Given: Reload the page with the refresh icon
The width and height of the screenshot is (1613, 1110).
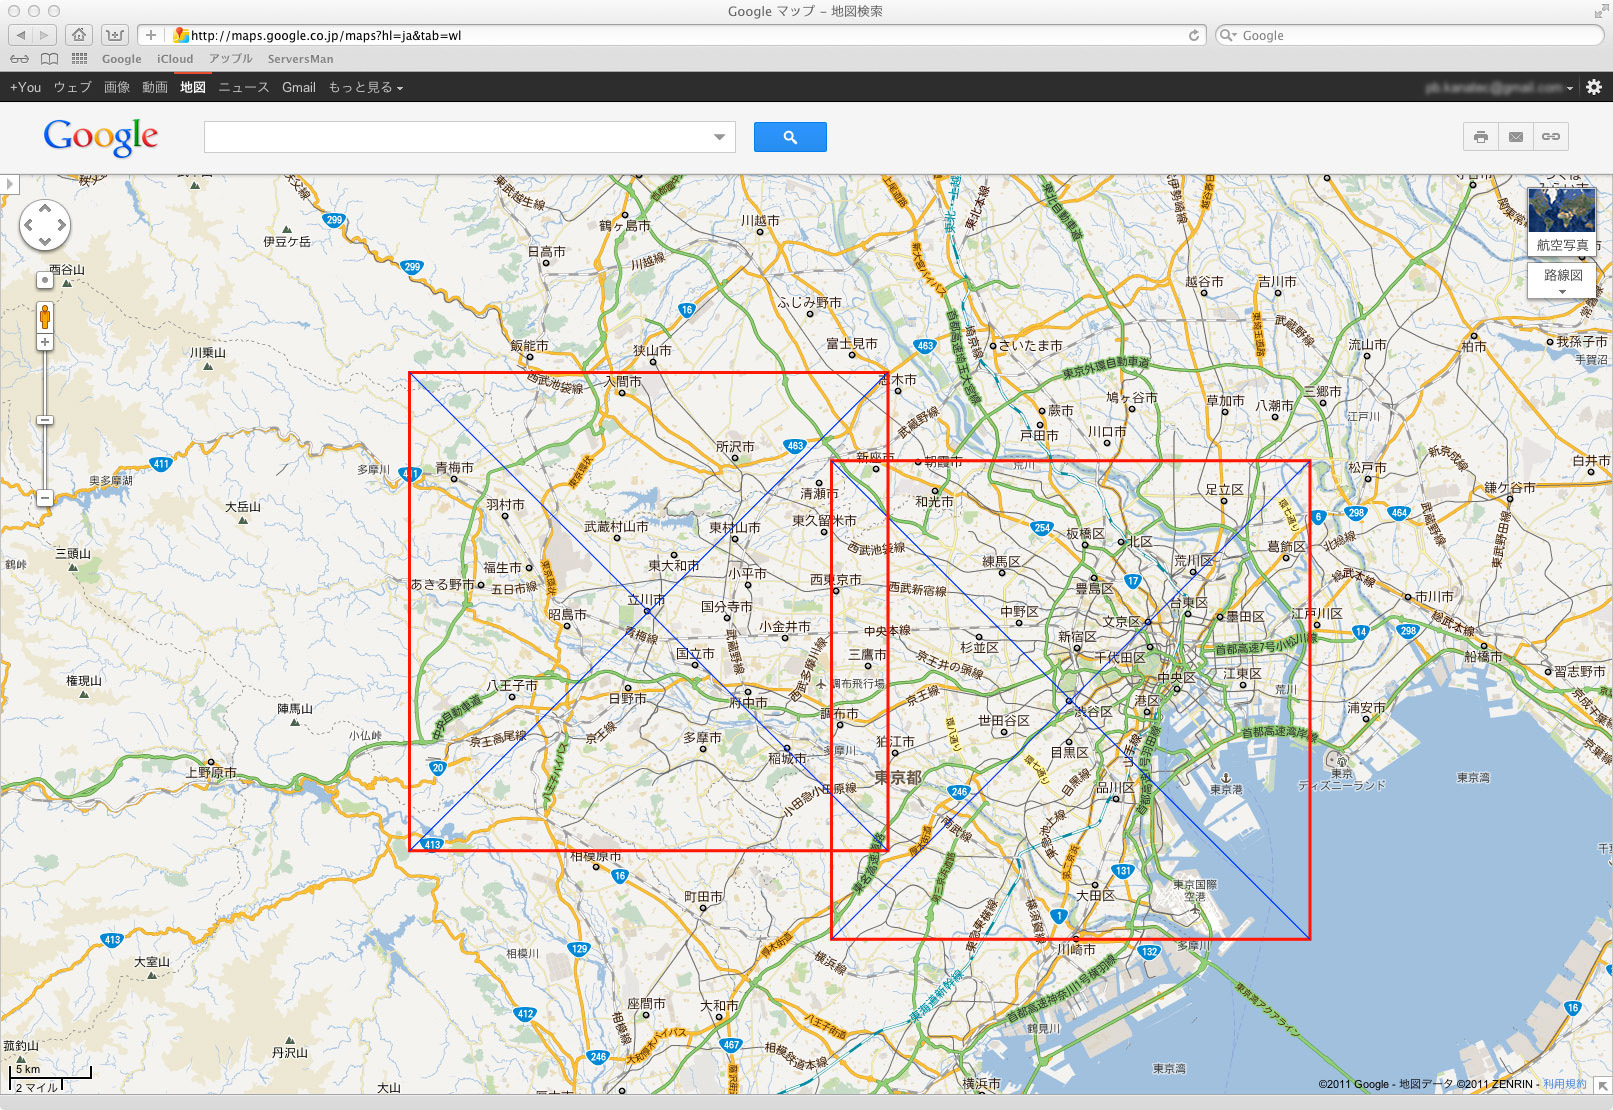Looking at the screenshot, I should click(x=1193, y=35).
